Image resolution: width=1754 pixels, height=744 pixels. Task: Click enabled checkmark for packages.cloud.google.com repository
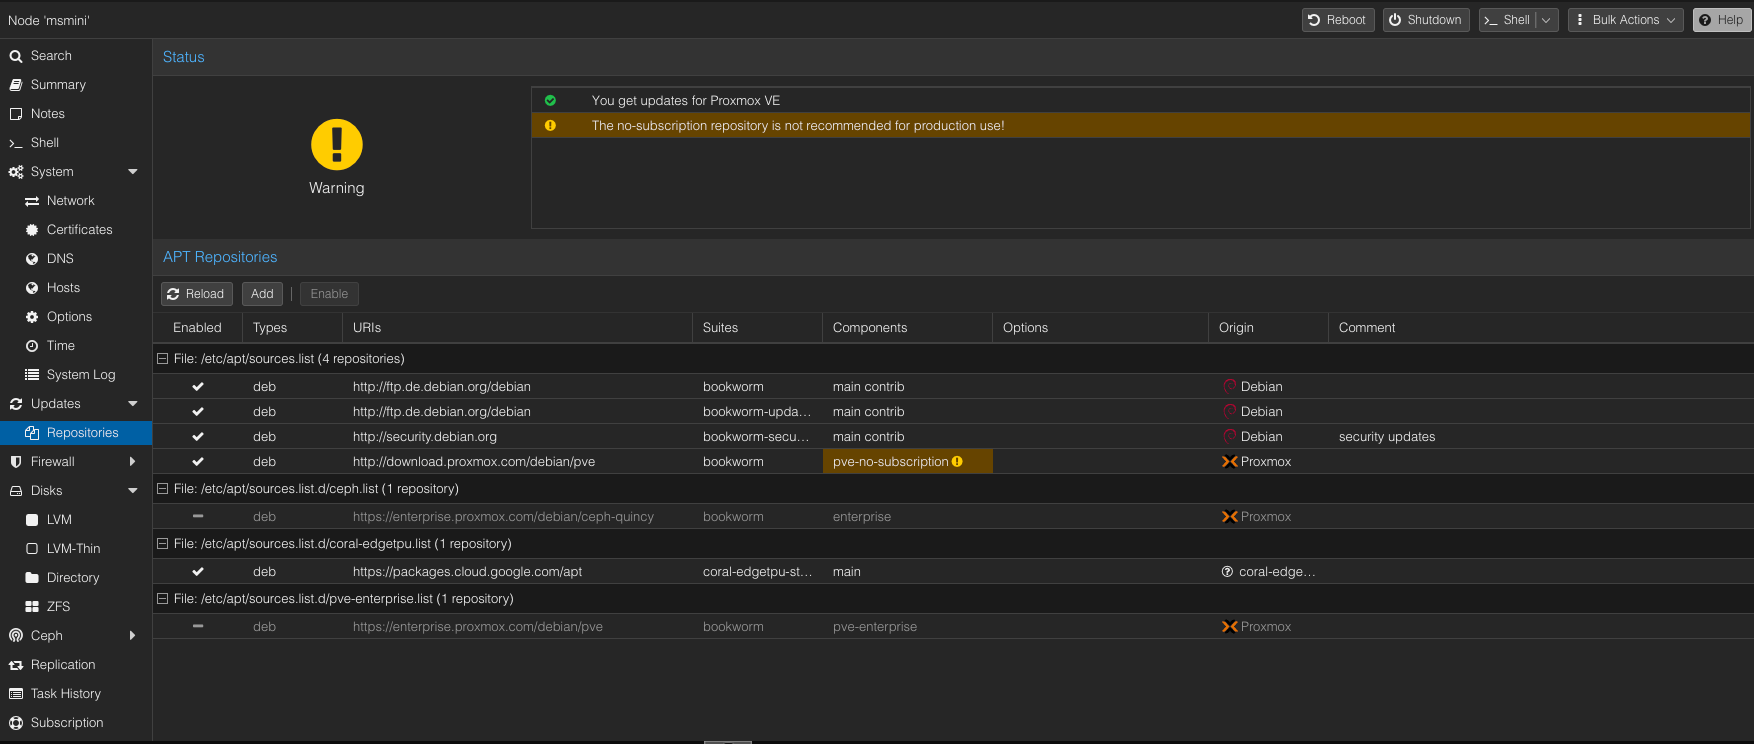point(198,572)
